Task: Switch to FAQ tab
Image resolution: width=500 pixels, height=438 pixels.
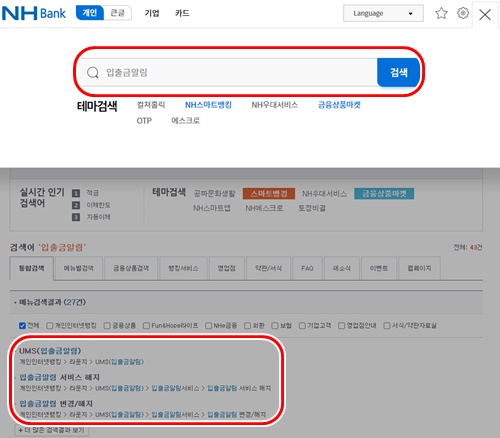Action: pos(307,268)
